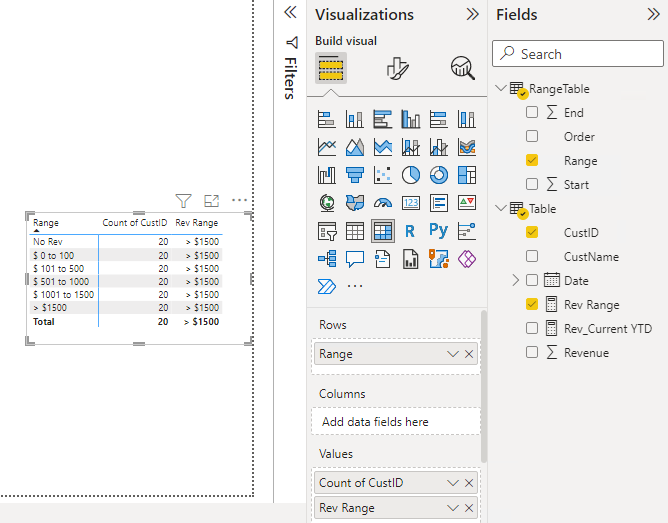
Task: Check the Date field checkbox
Action: point(532,280)
